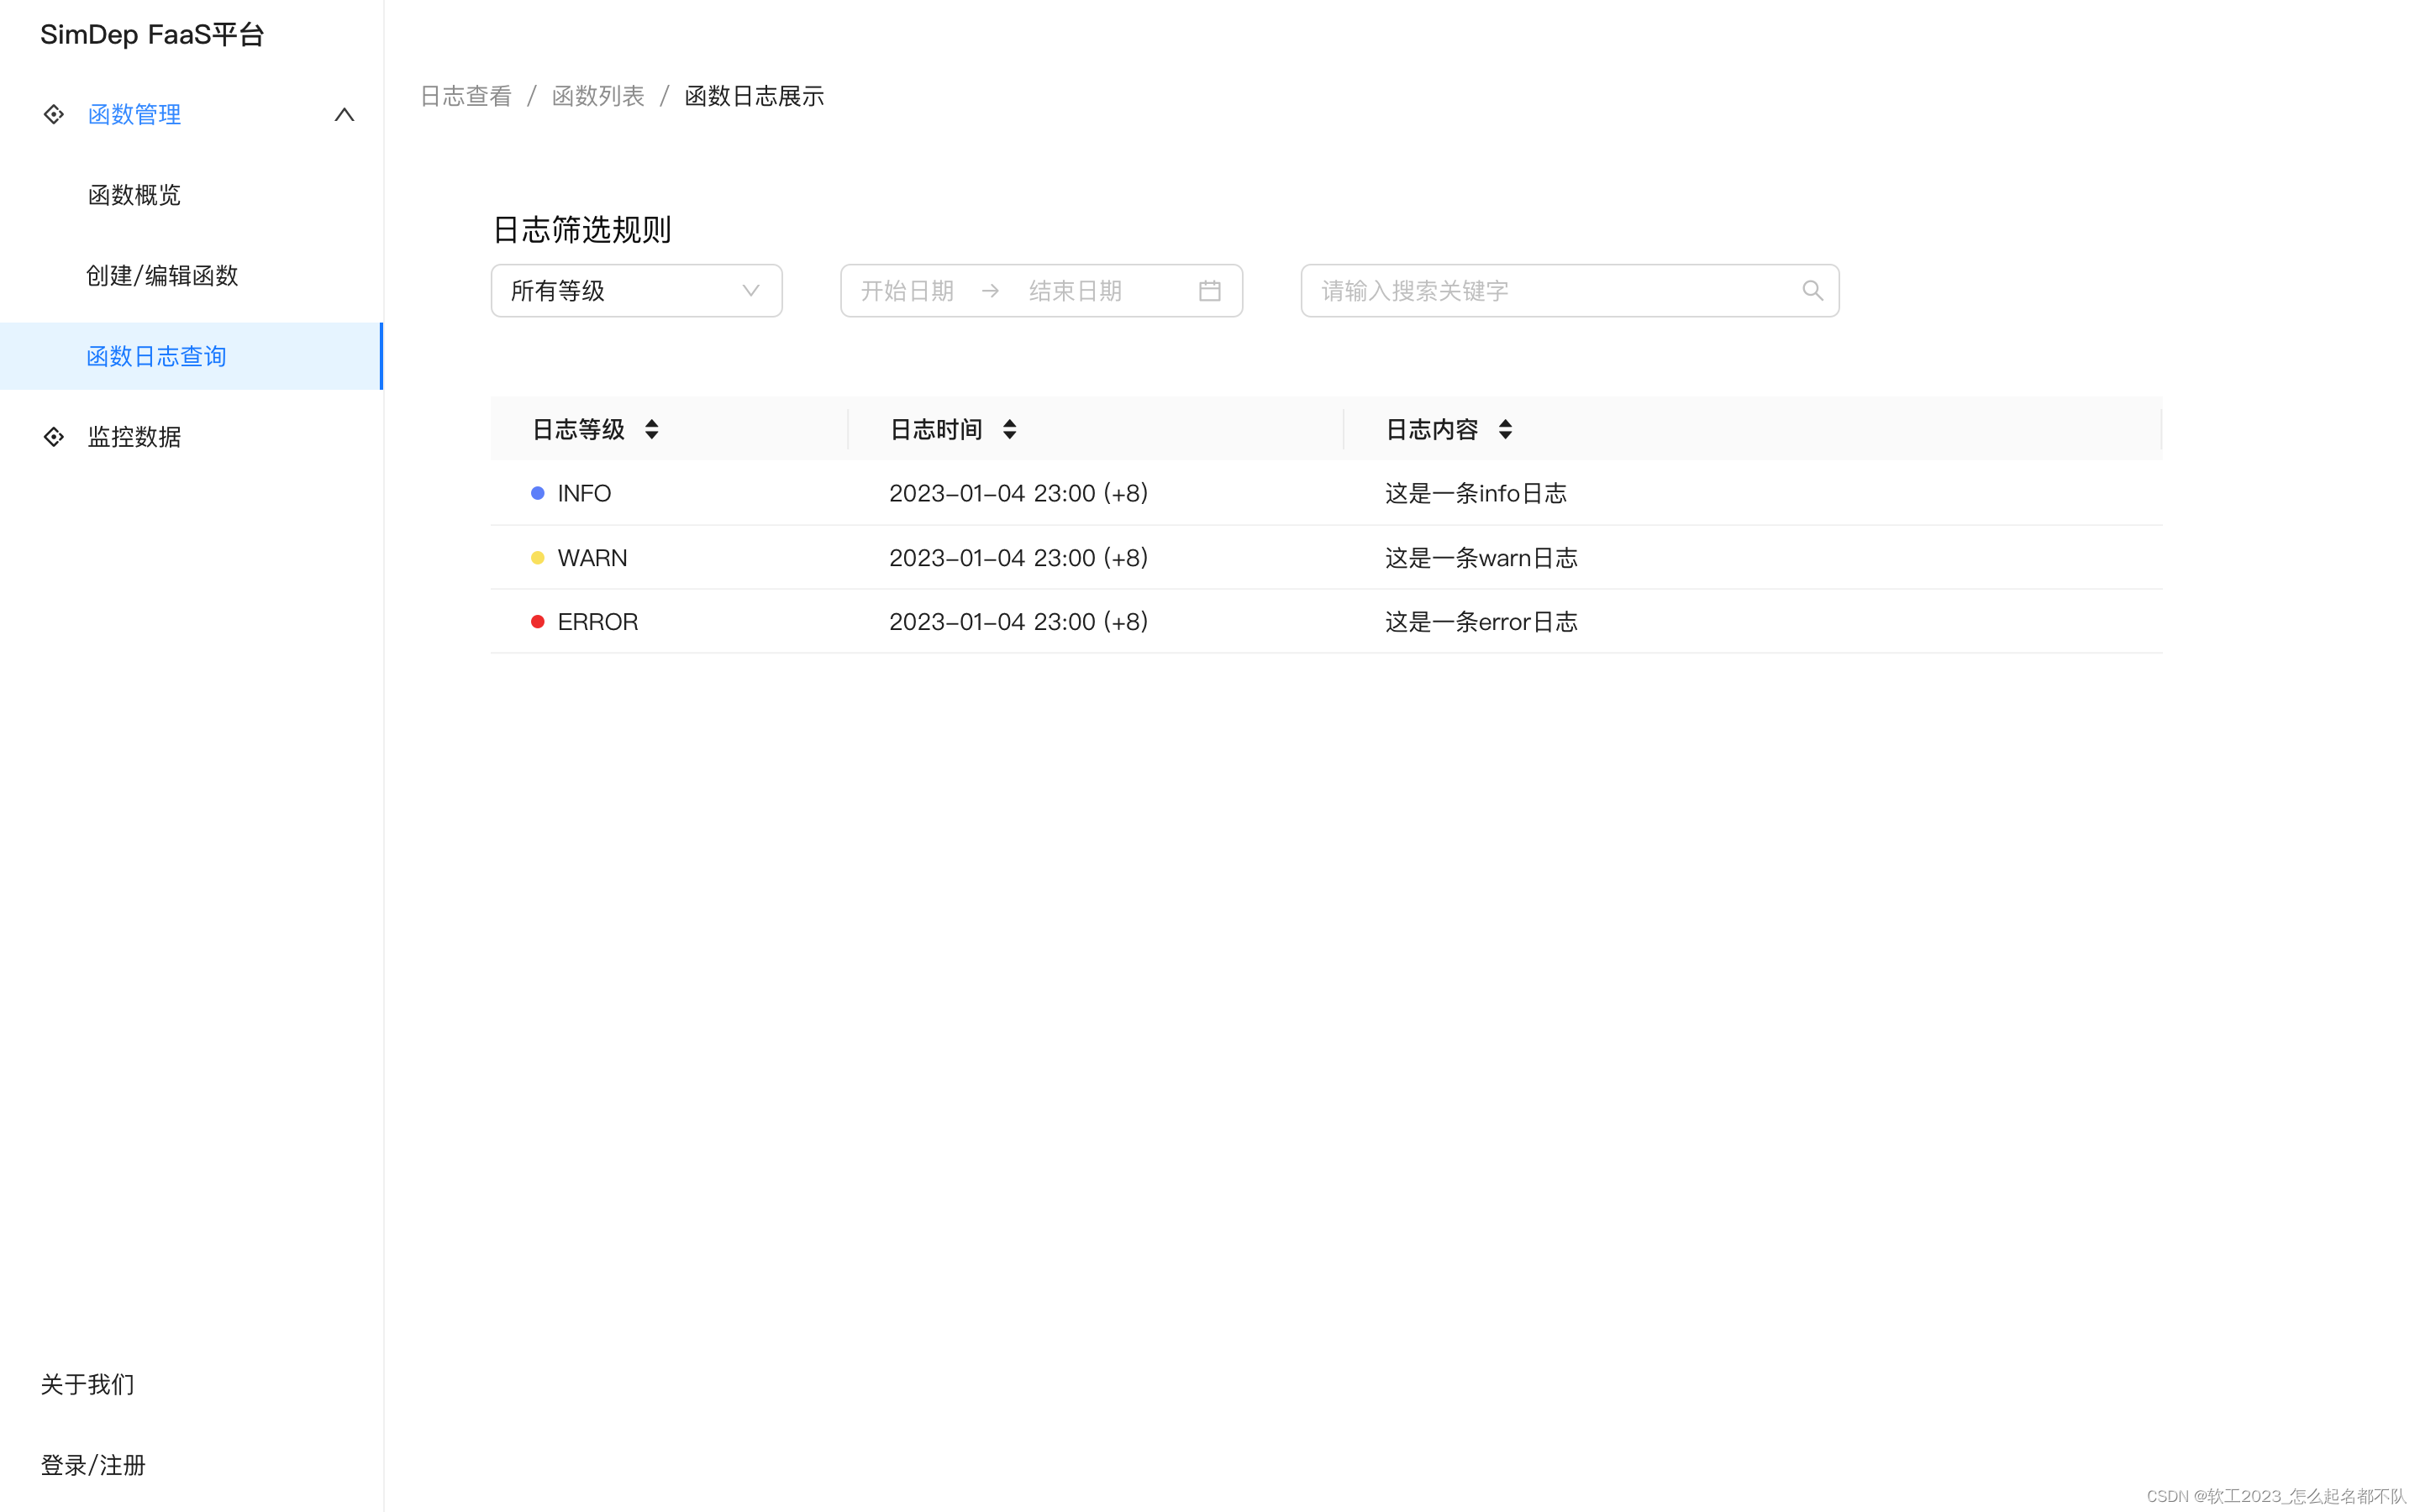Click the 开始日期 date field
This screenshot has width=2420, height=1512.
(x=908, y=291)
